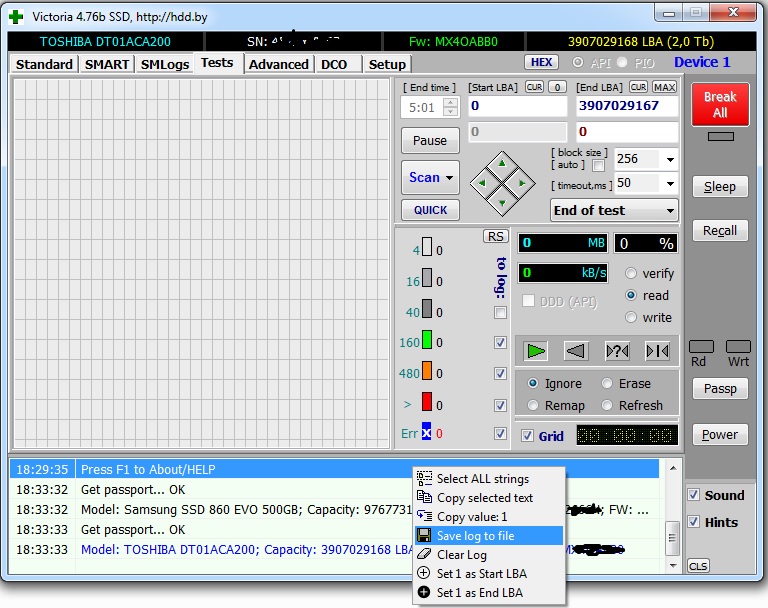Image resolution: width=768 pixels, height=608 pixels.
Task: Increase End time with the spinner
Action: tap(450, 102)
